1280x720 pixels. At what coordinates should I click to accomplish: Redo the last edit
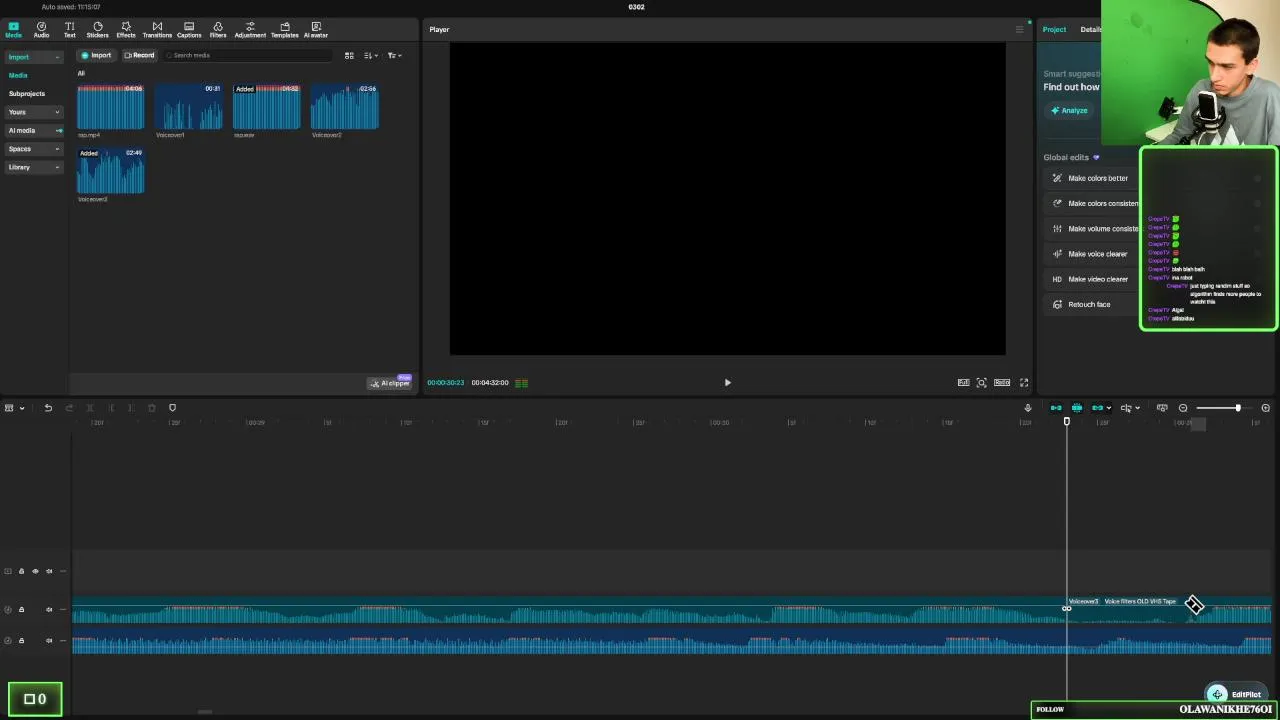click(x=69, y=408)
